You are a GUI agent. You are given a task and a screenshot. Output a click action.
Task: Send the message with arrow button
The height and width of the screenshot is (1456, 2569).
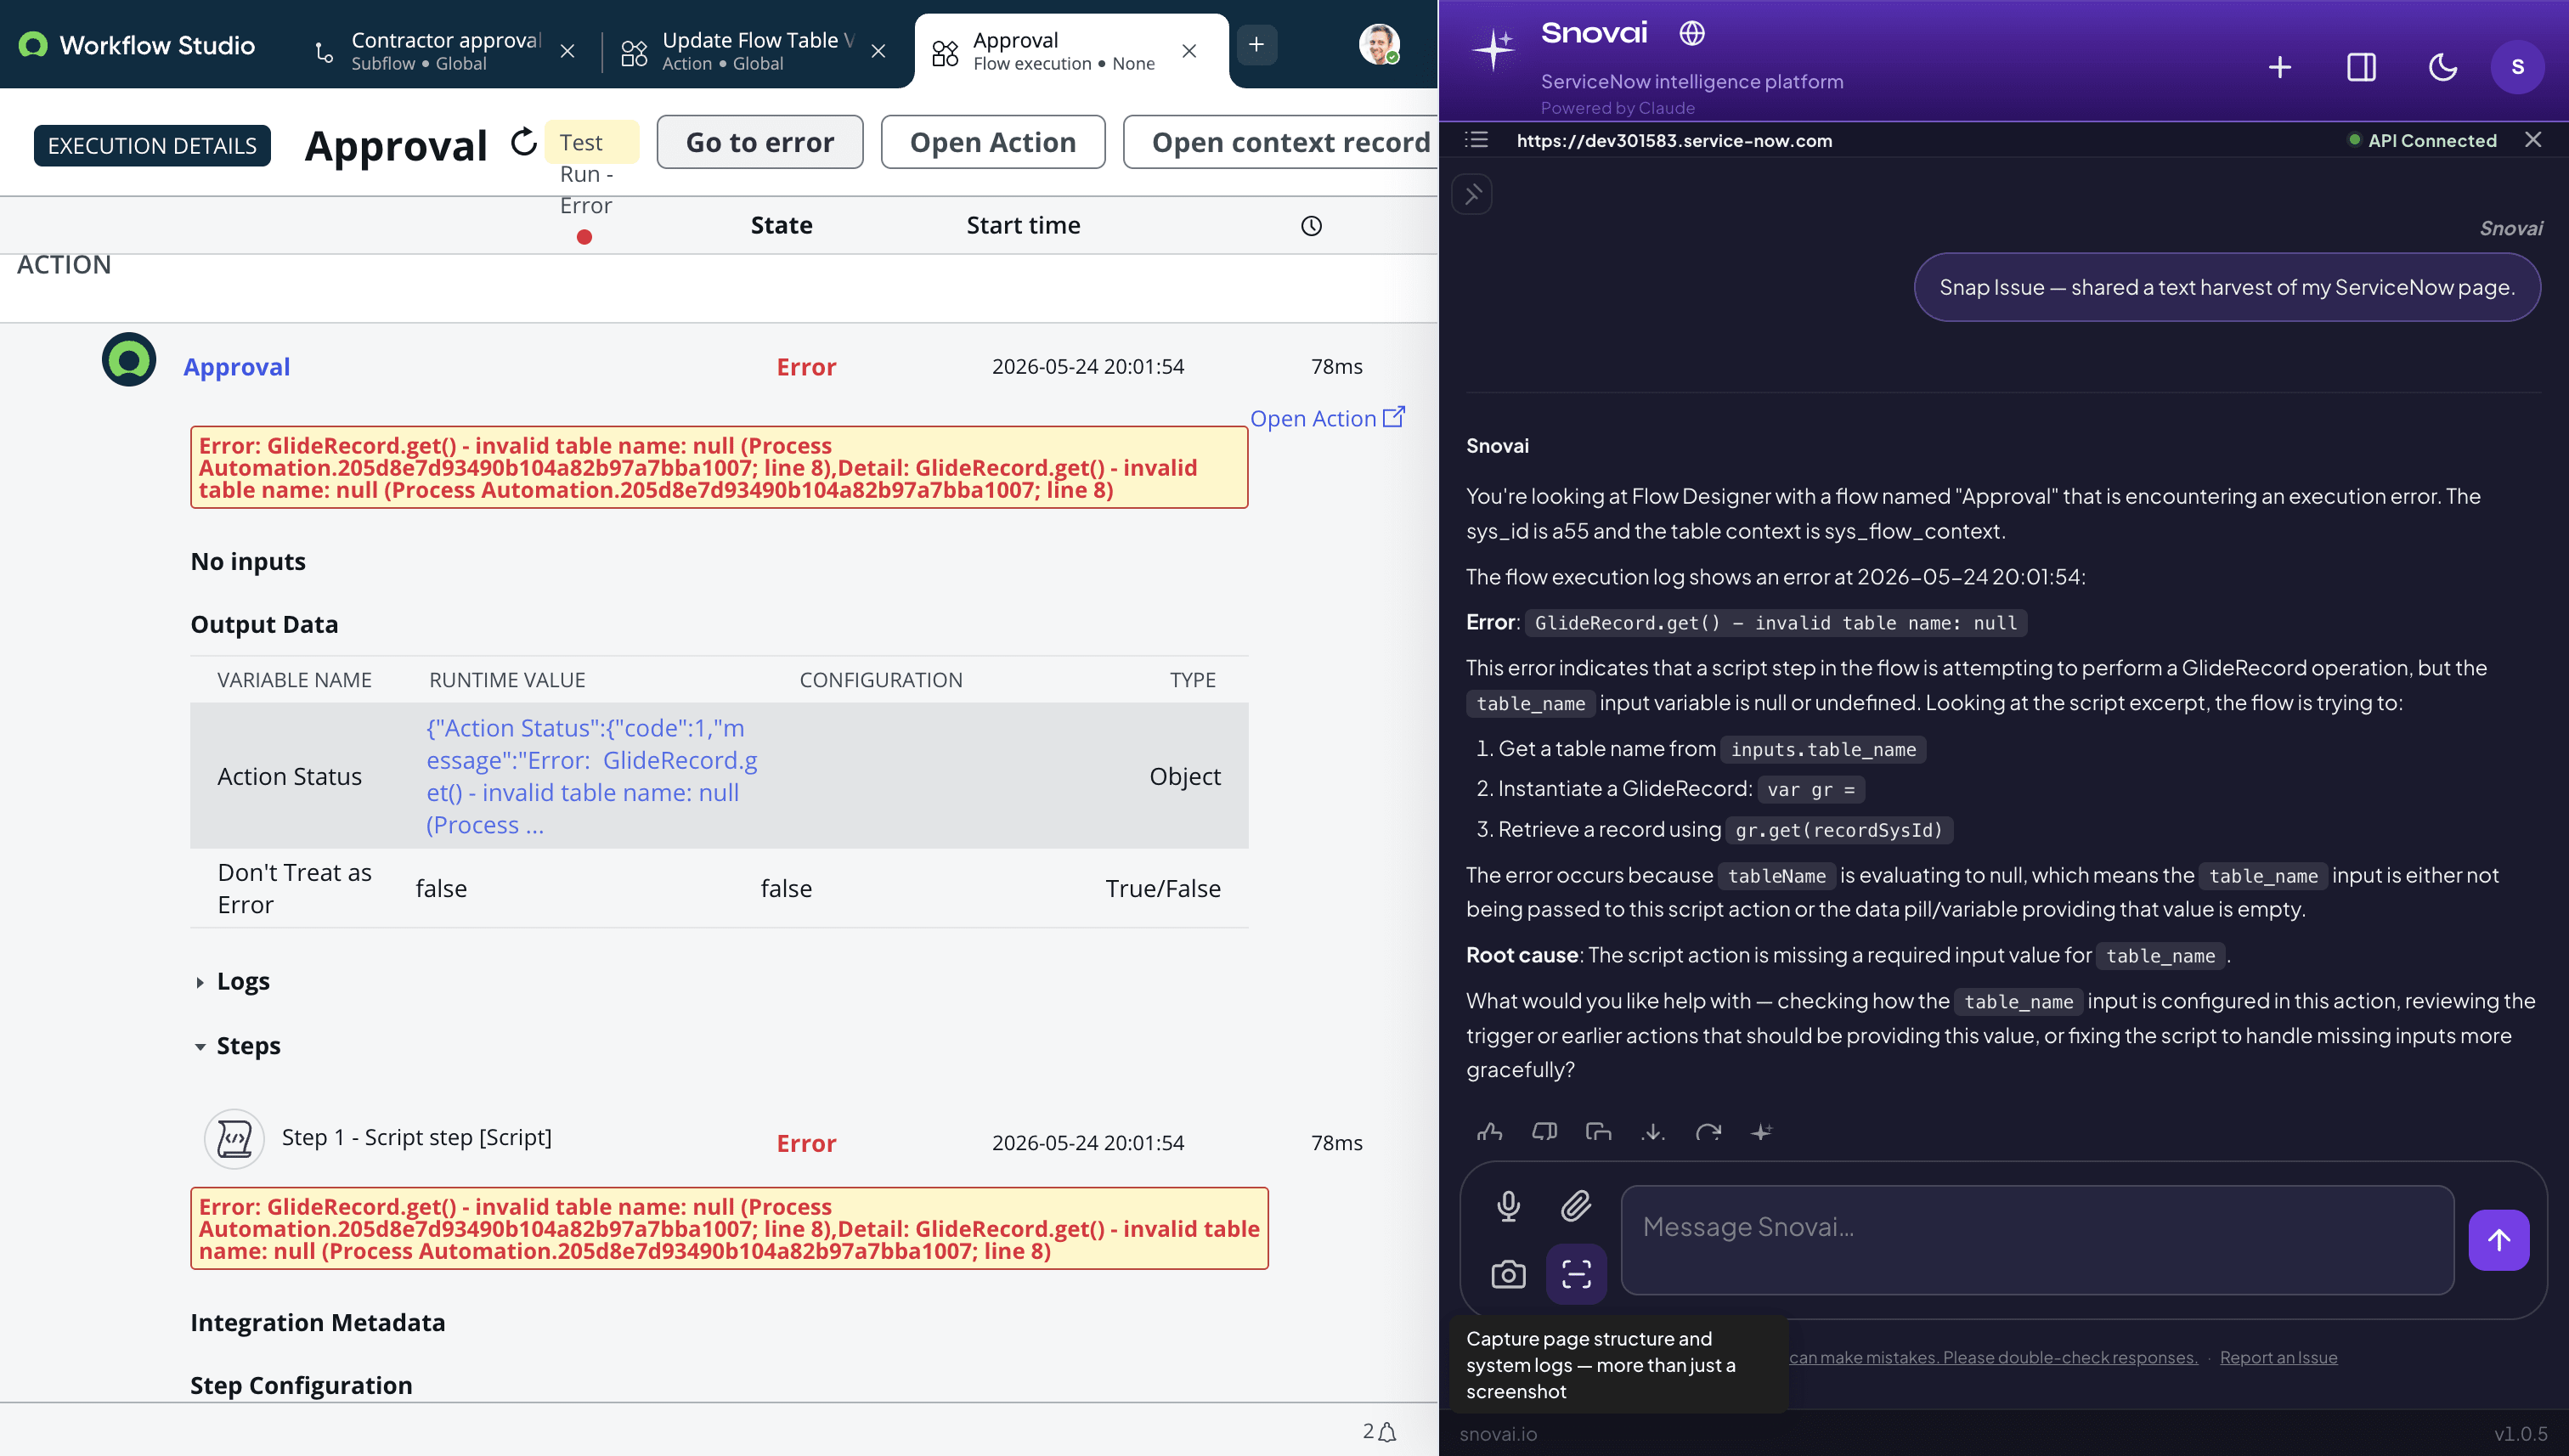(x=2498, y=1240)
